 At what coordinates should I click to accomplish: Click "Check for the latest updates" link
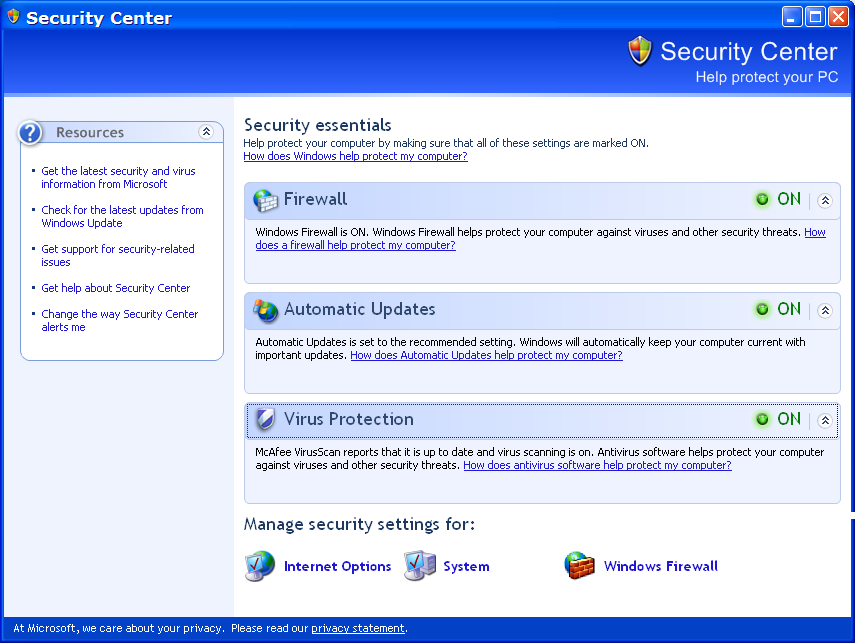(x=122, y=216)
